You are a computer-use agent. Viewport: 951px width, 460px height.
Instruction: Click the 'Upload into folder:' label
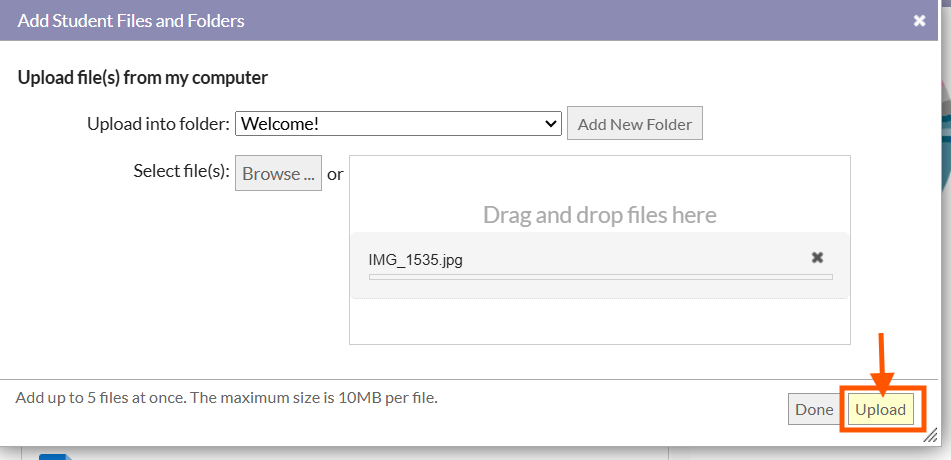pos(159,124)
